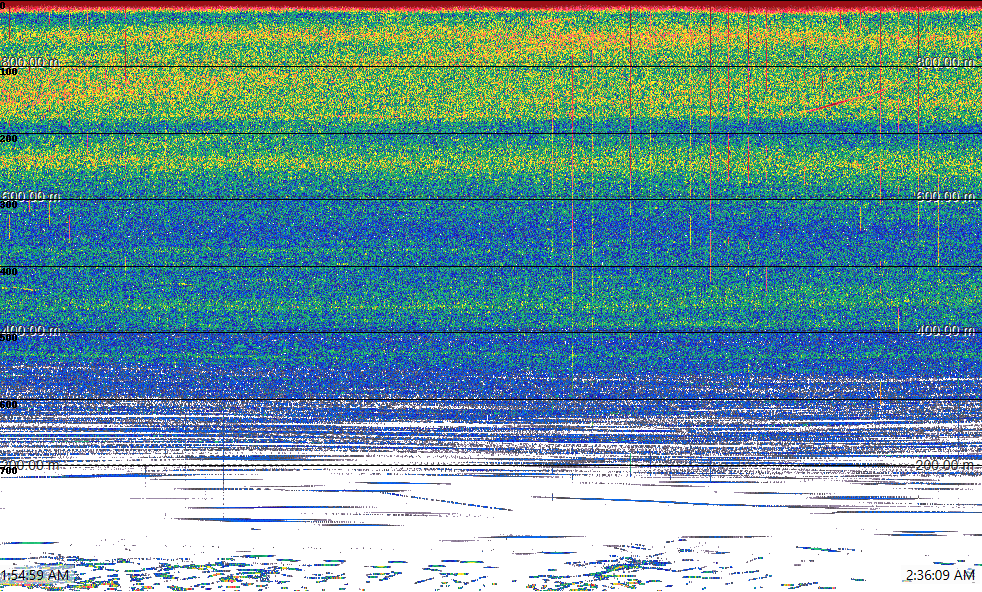Select the right-edge 200.00 m range label
This screenshot has height=592, width=982.
946,465
